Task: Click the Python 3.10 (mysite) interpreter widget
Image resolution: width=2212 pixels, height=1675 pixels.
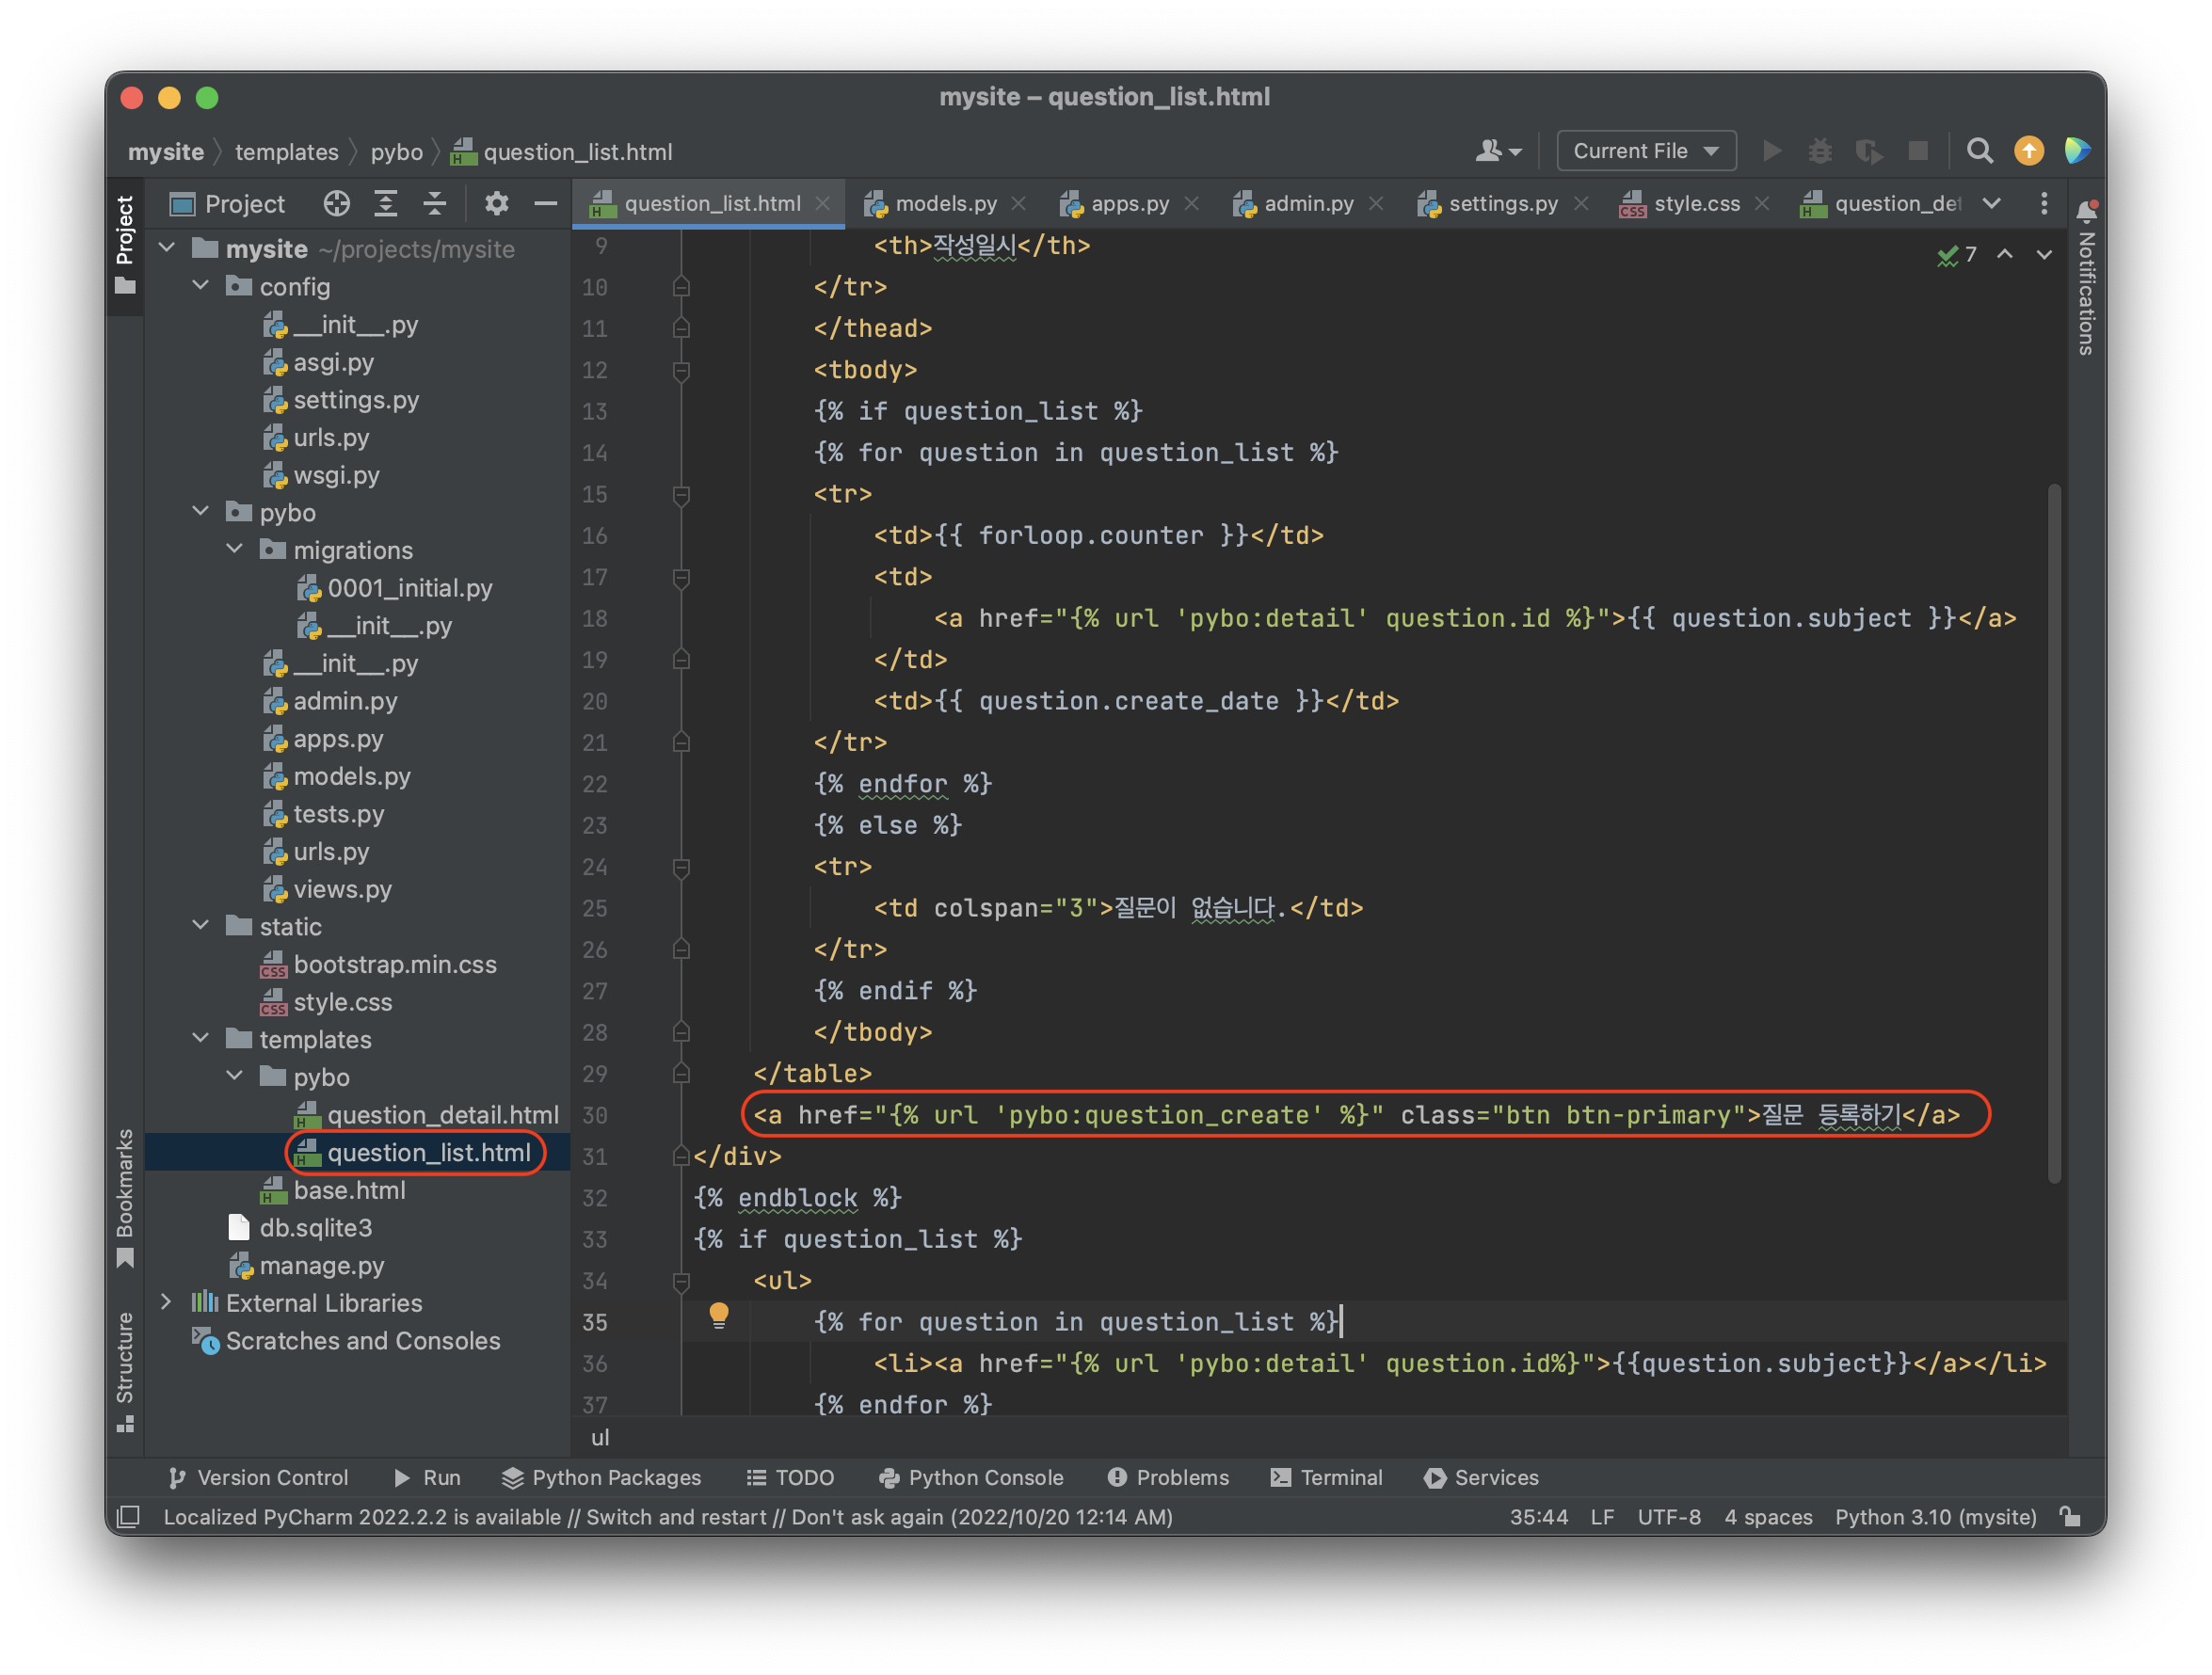Action: (x=1935, y=1517)
